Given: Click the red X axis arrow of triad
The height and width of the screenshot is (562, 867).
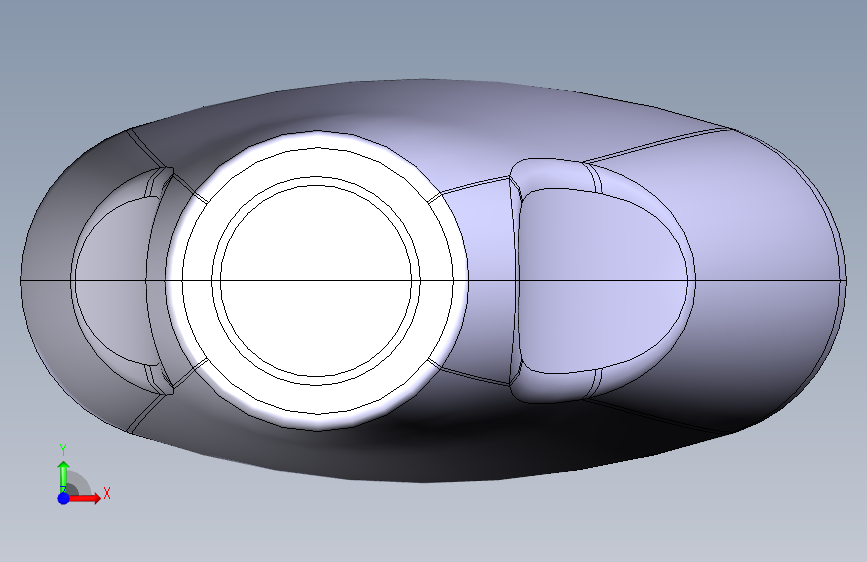Looking at the screenshot, I should [x=84, y=498].
